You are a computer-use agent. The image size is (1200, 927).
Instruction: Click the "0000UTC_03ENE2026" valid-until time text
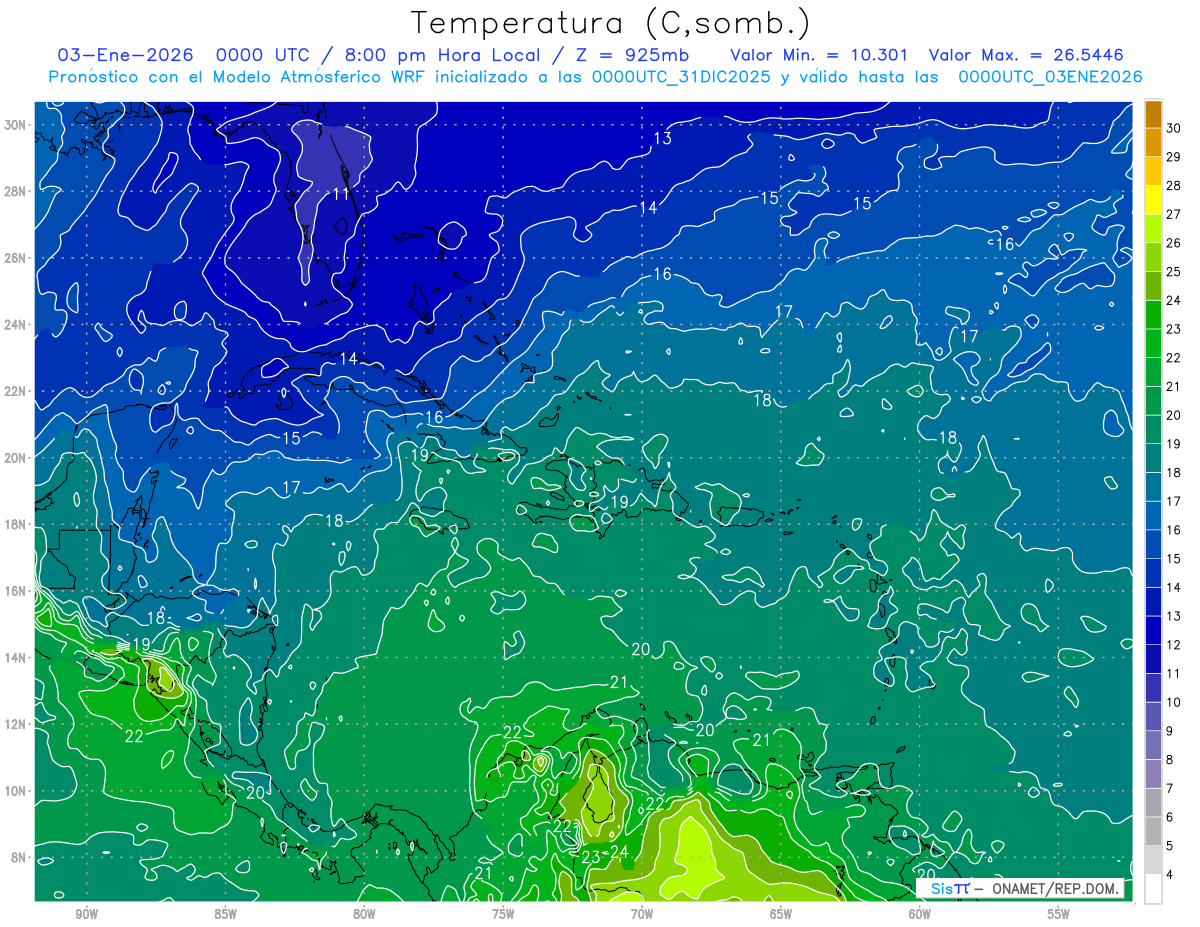click(1050, 77)
